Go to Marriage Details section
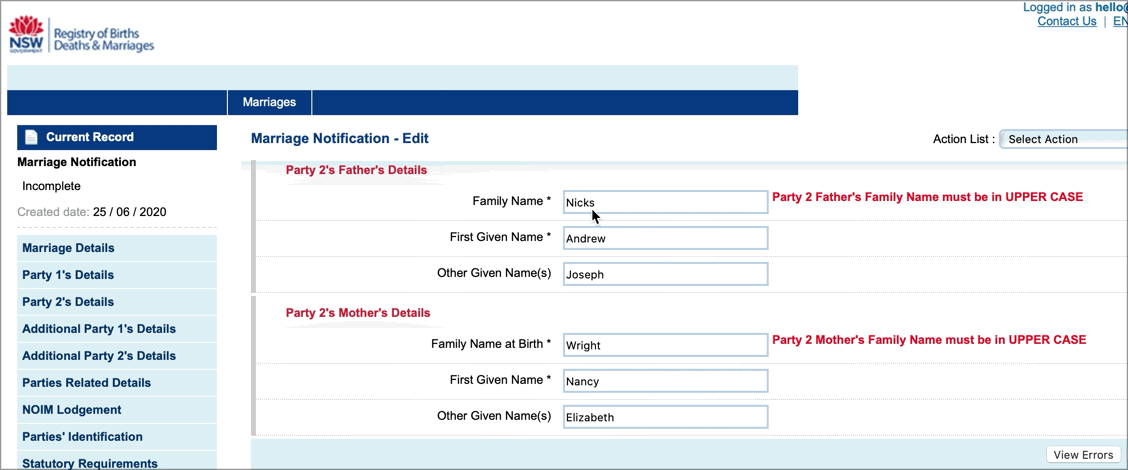The height and width of the screenshot is (470, 1128). point(68,248)
